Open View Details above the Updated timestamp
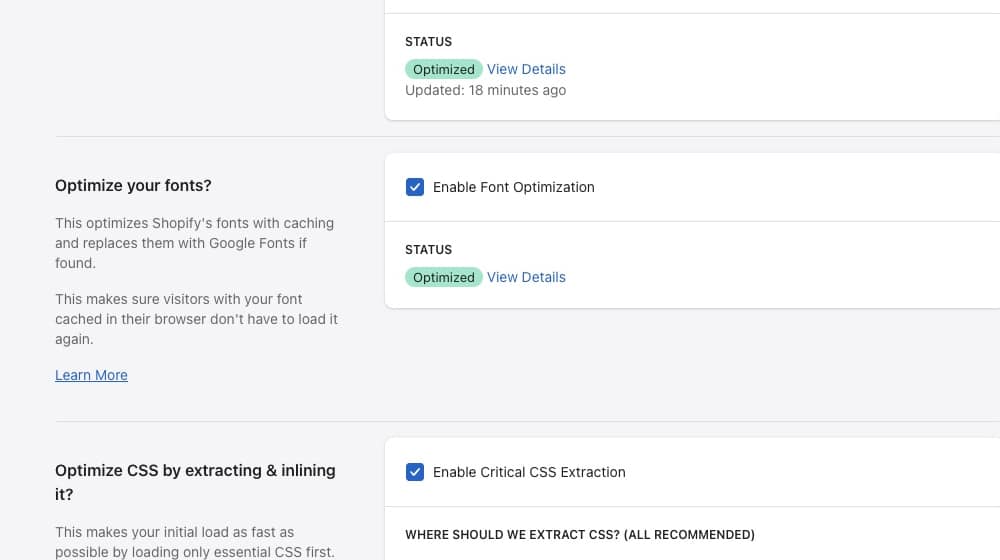Image resolution: width=1000 pixels, height=560 pixels. (x=526, y=69)
